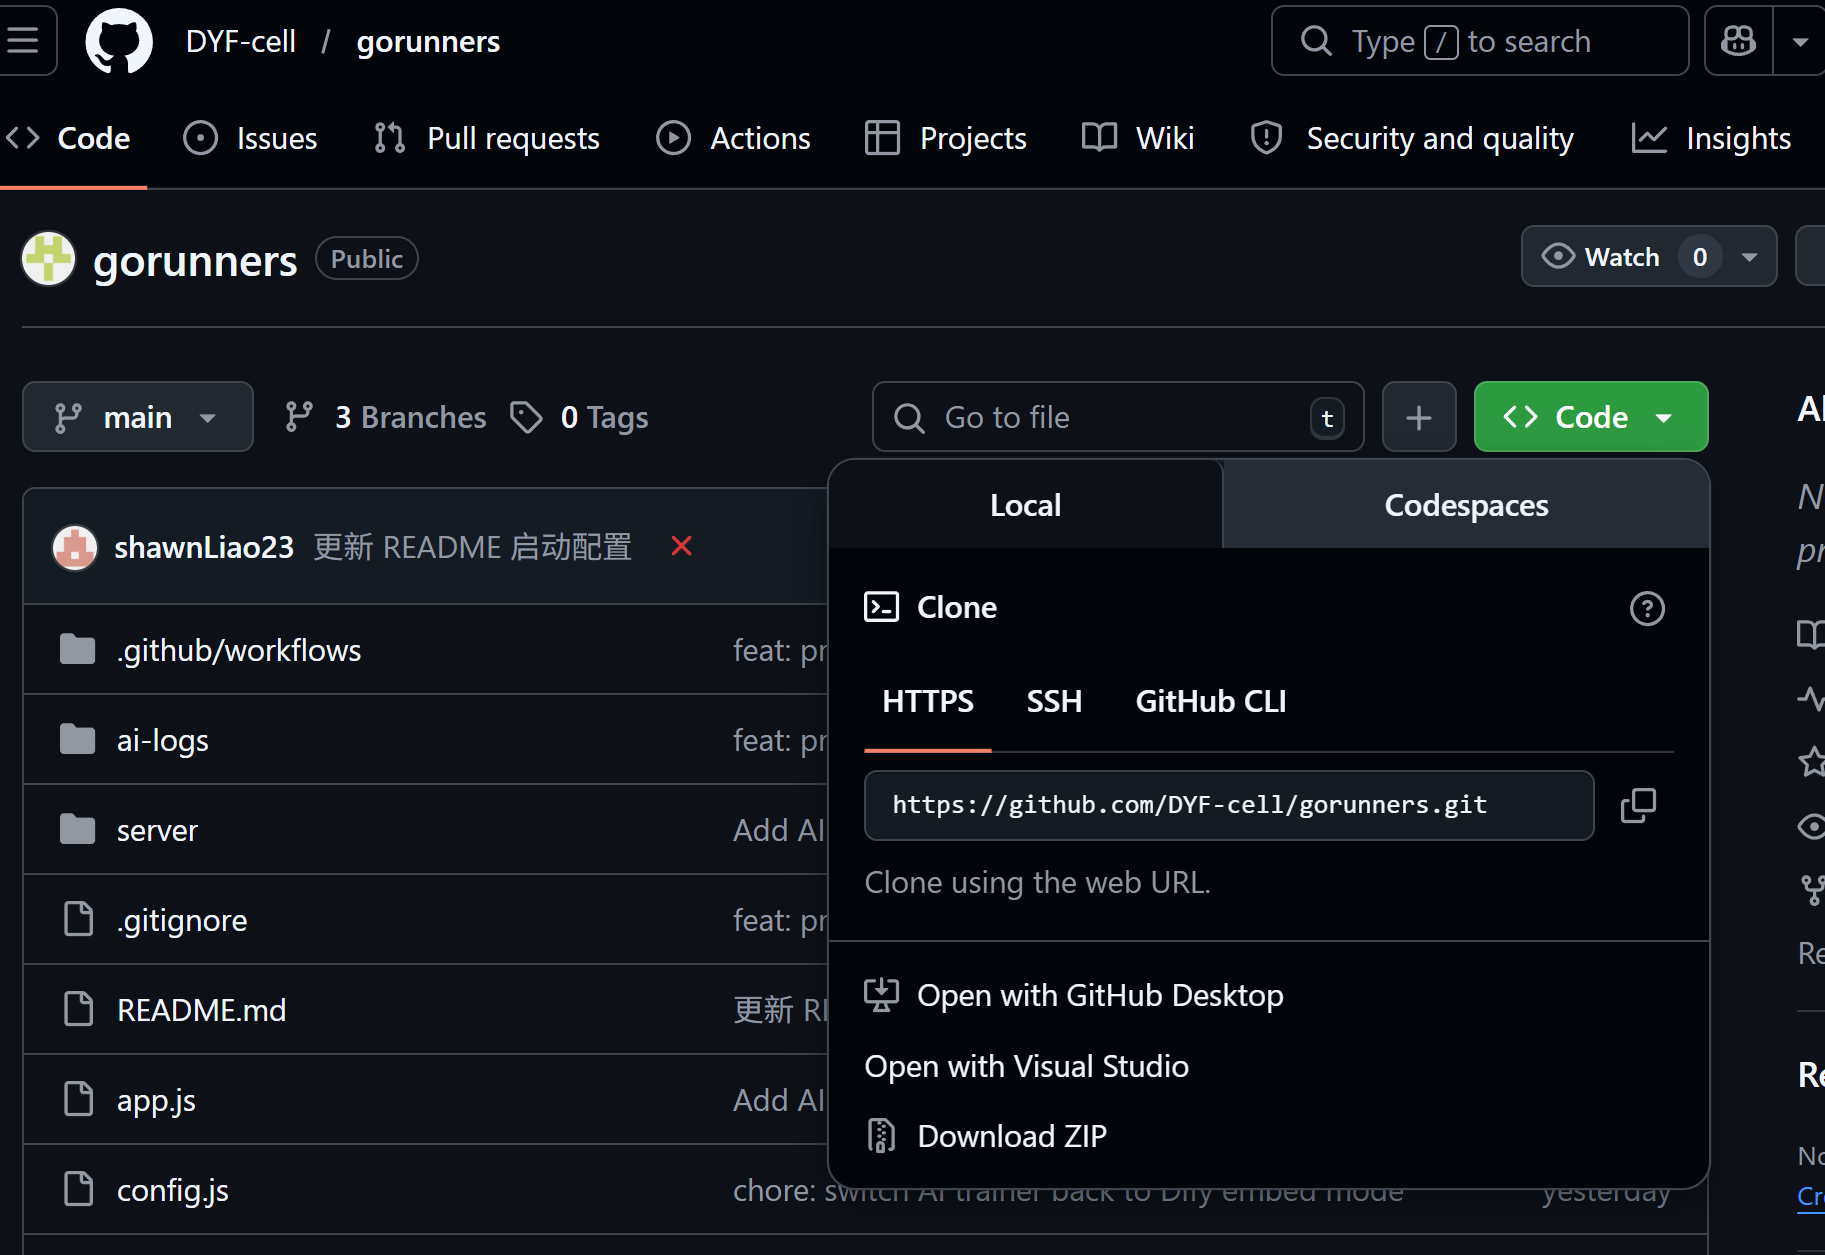The image size is (1825, 1255).
Task: Select the Codespaces tab in clone popup
Action: [x=1466, y=505]
